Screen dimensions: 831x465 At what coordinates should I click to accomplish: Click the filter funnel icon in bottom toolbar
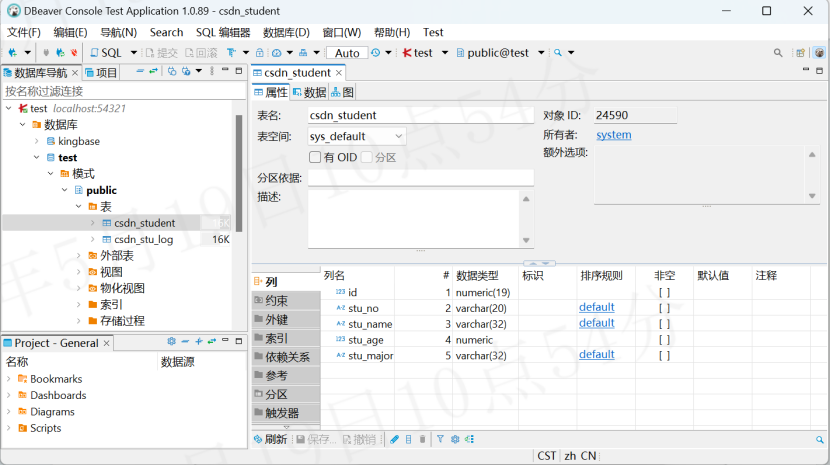(440, 439)
